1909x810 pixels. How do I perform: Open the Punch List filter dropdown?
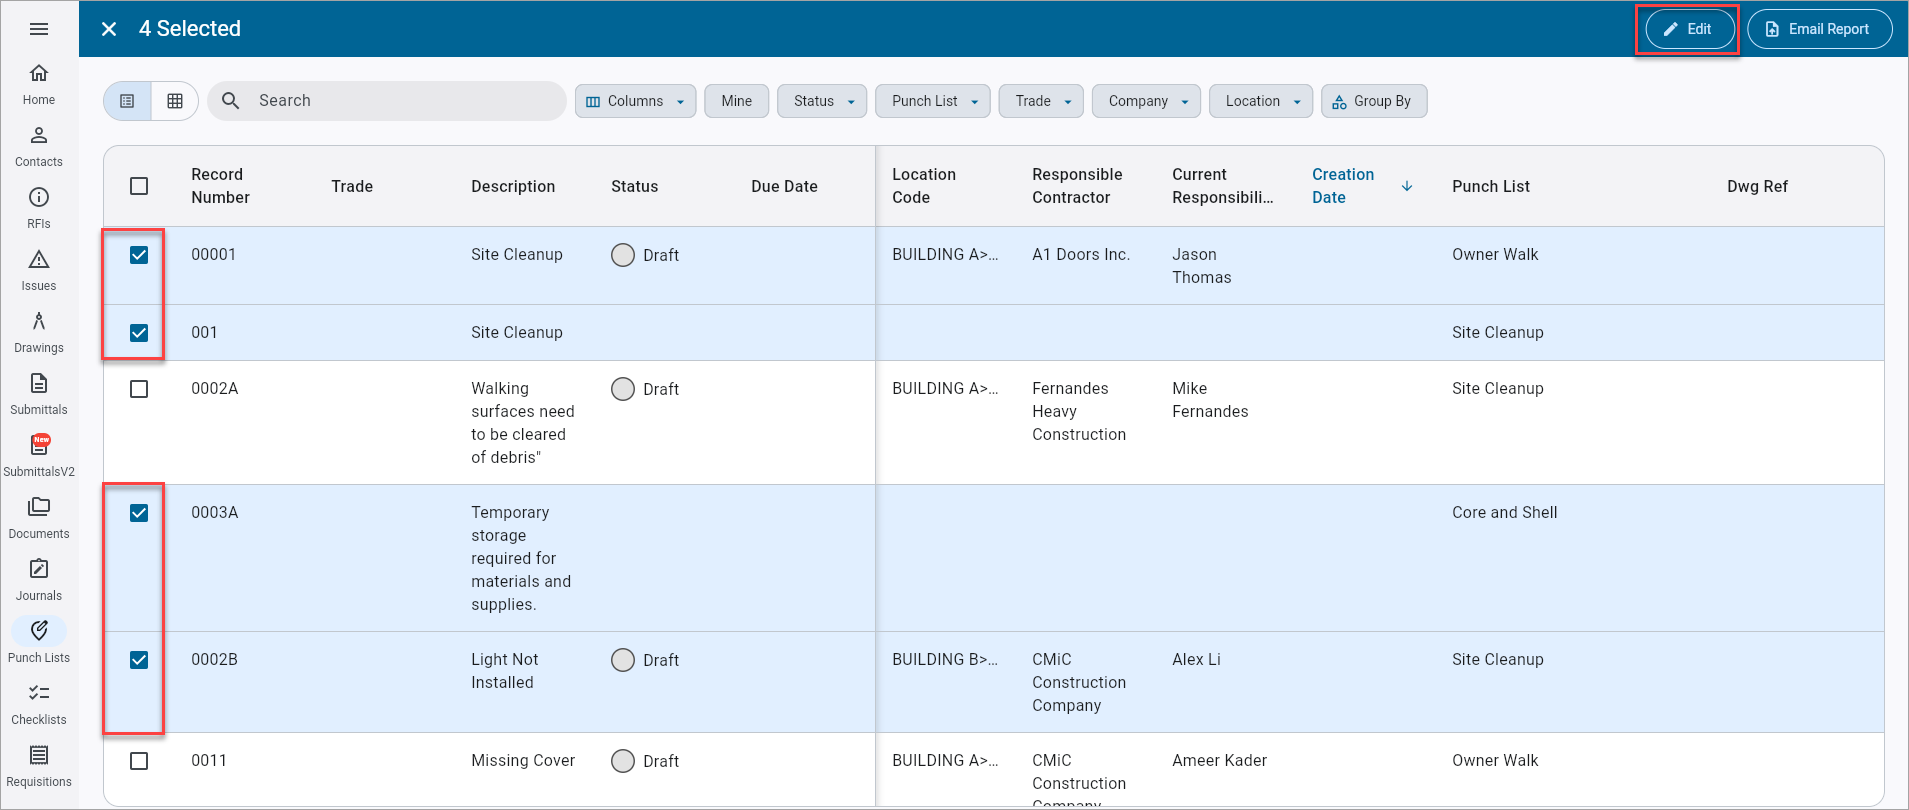[x=933, y=101]
